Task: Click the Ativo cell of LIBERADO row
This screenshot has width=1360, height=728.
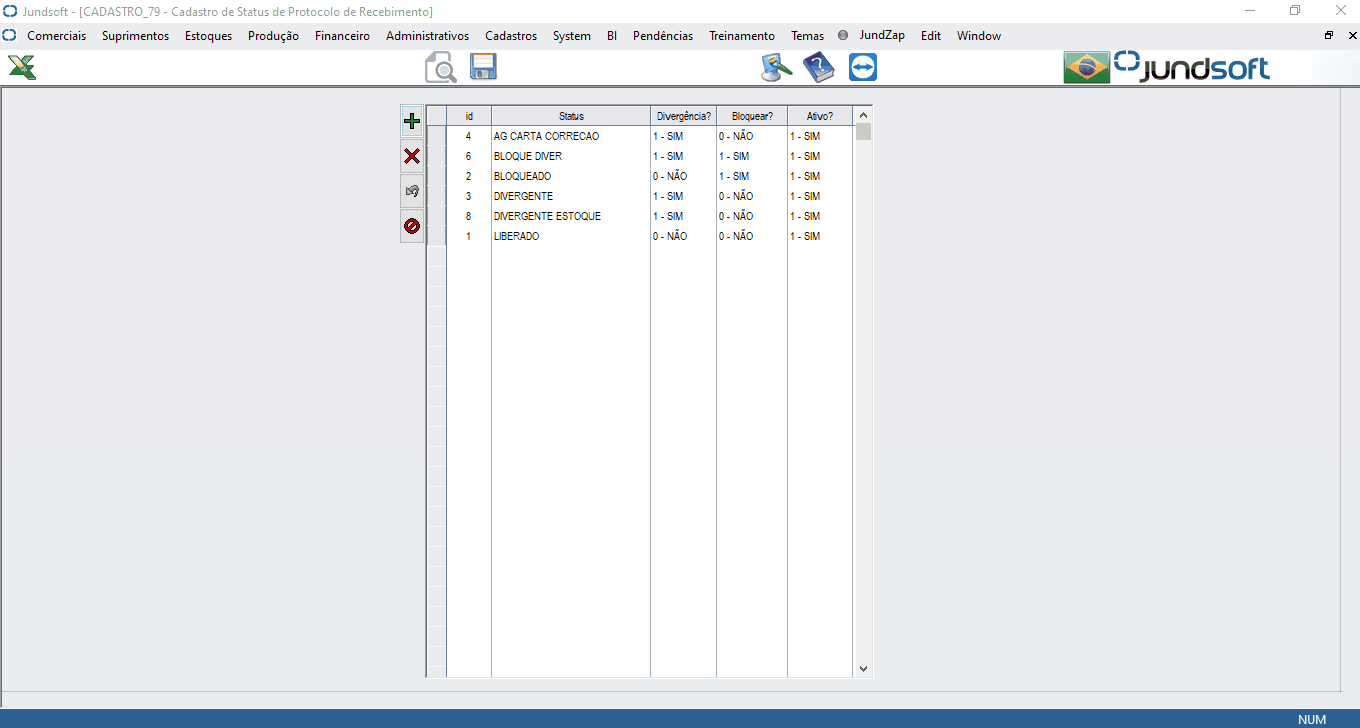Action: pos(820,236)
